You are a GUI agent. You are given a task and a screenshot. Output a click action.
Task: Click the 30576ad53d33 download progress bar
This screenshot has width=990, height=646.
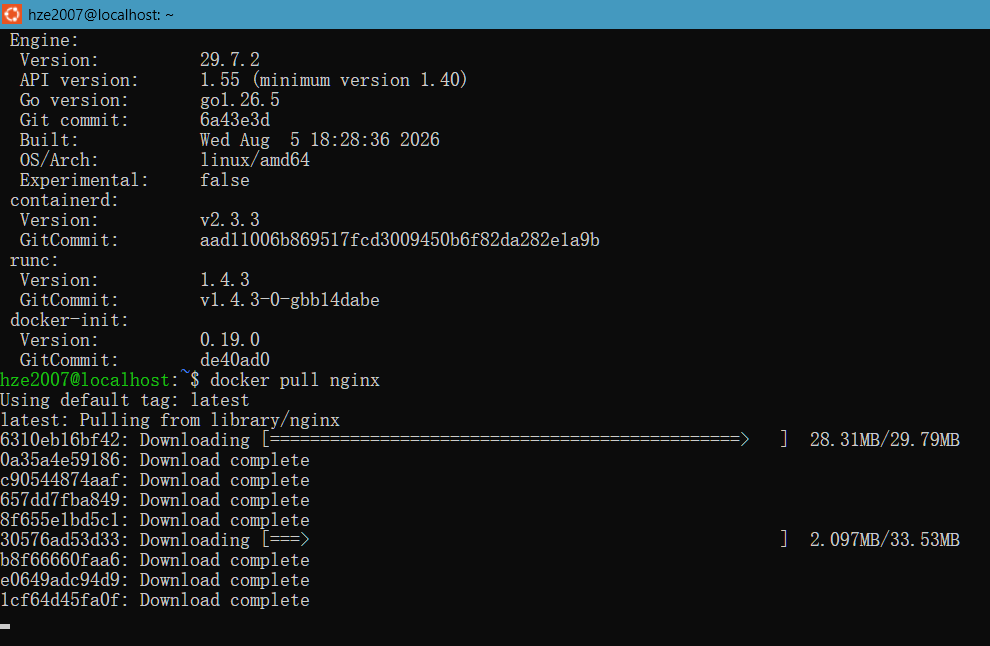point(525,539)
